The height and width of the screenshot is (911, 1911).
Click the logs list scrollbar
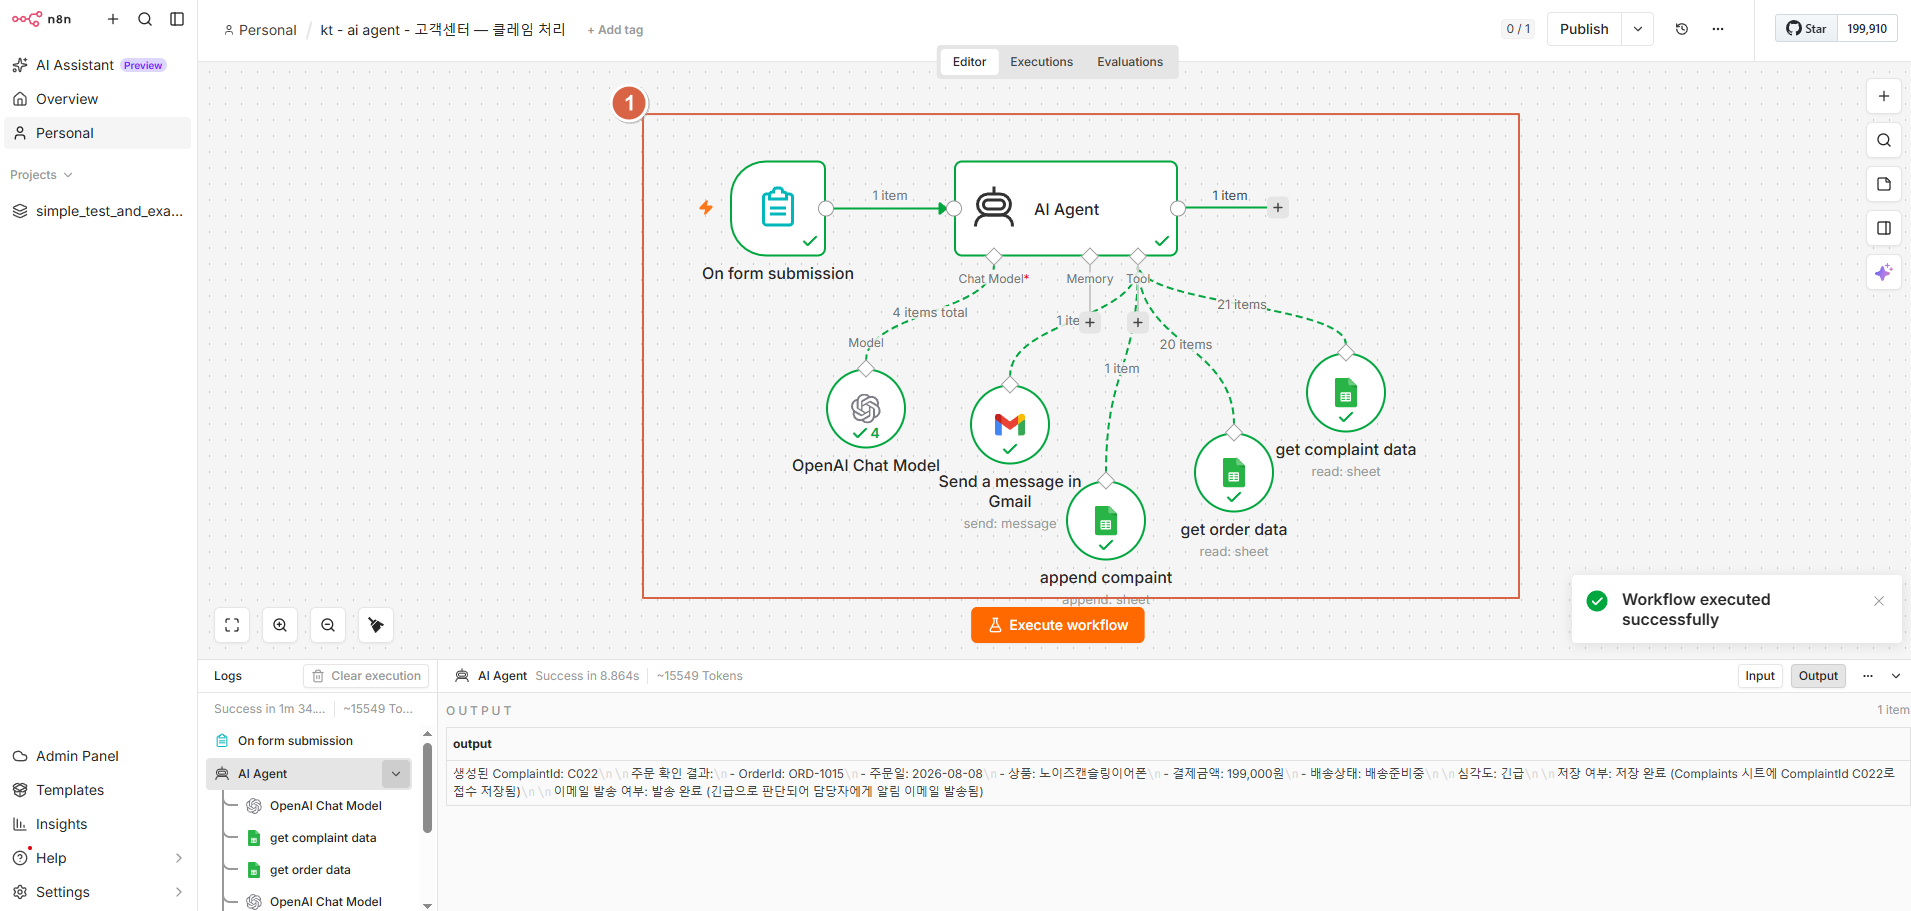(428, 788)
